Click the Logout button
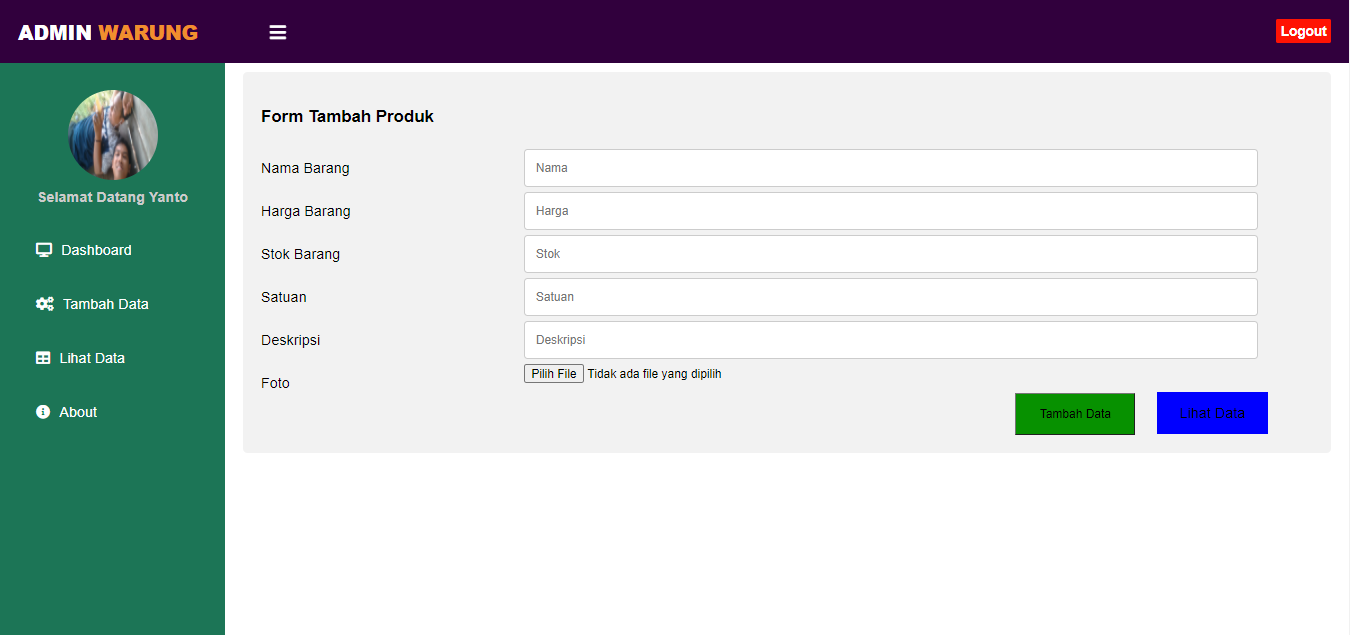 click(x=1303, y=30)
